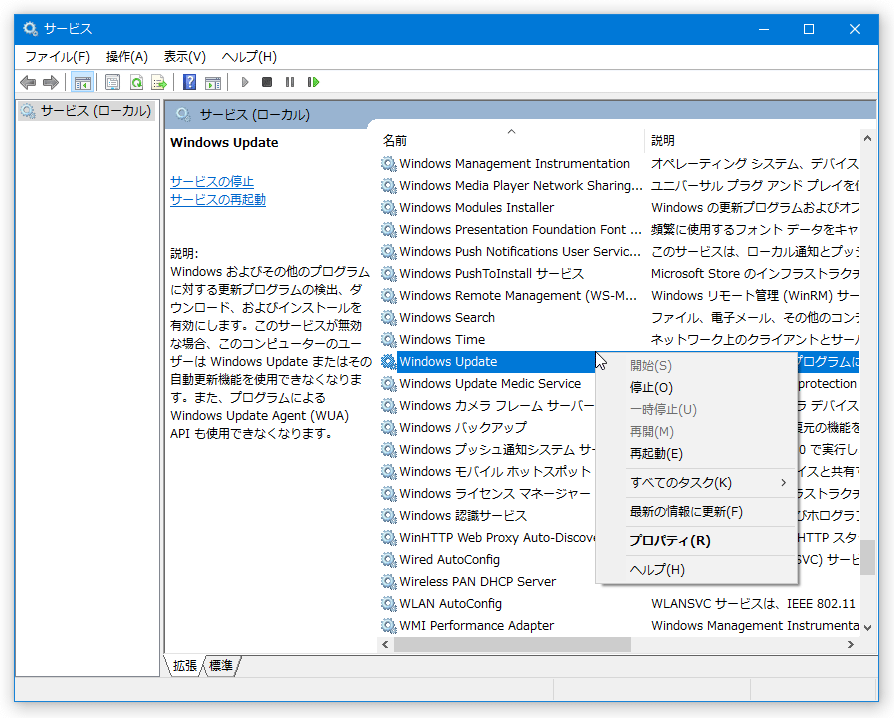Click the gear icon beside Windows Update Medic Service

[x=389, y=384]
